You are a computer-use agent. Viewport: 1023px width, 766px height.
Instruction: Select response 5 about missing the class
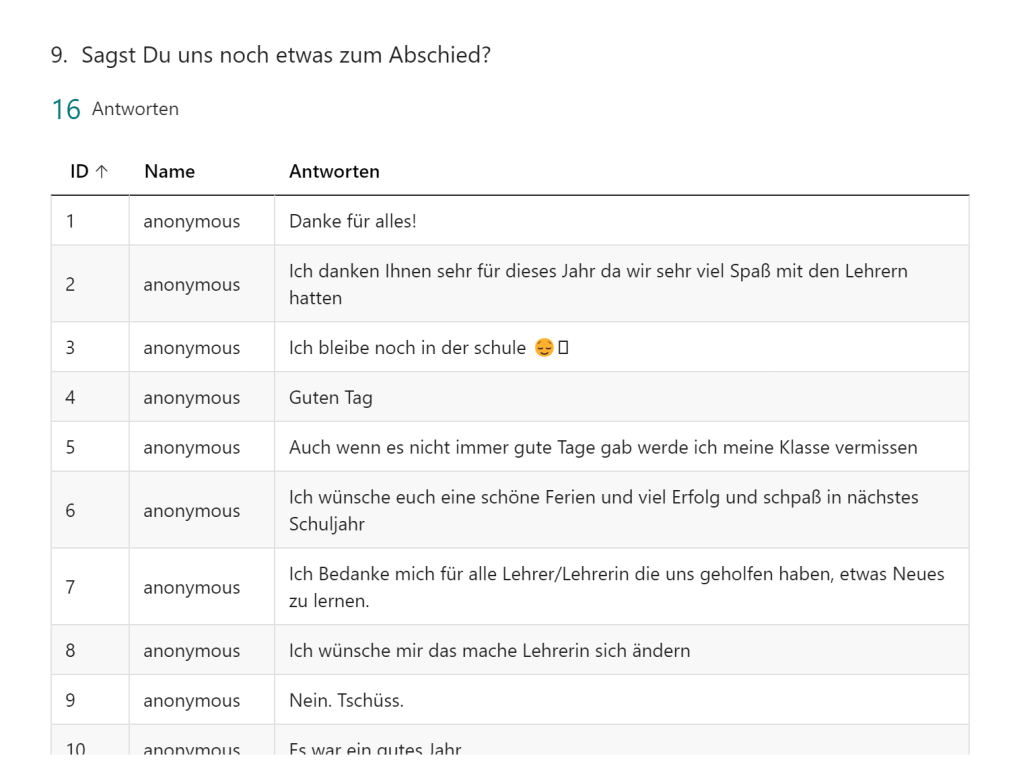tap(602, 448)
